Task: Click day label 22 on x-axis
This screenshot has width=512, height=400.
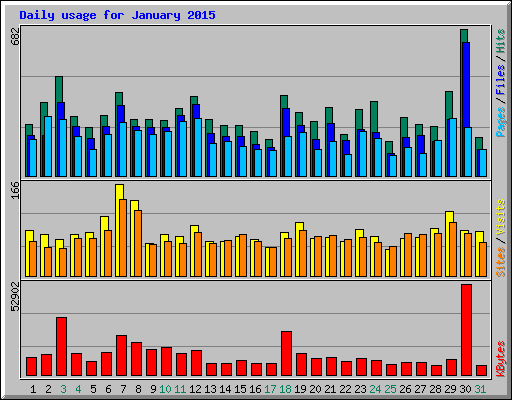Action: [x=345, y=389]
